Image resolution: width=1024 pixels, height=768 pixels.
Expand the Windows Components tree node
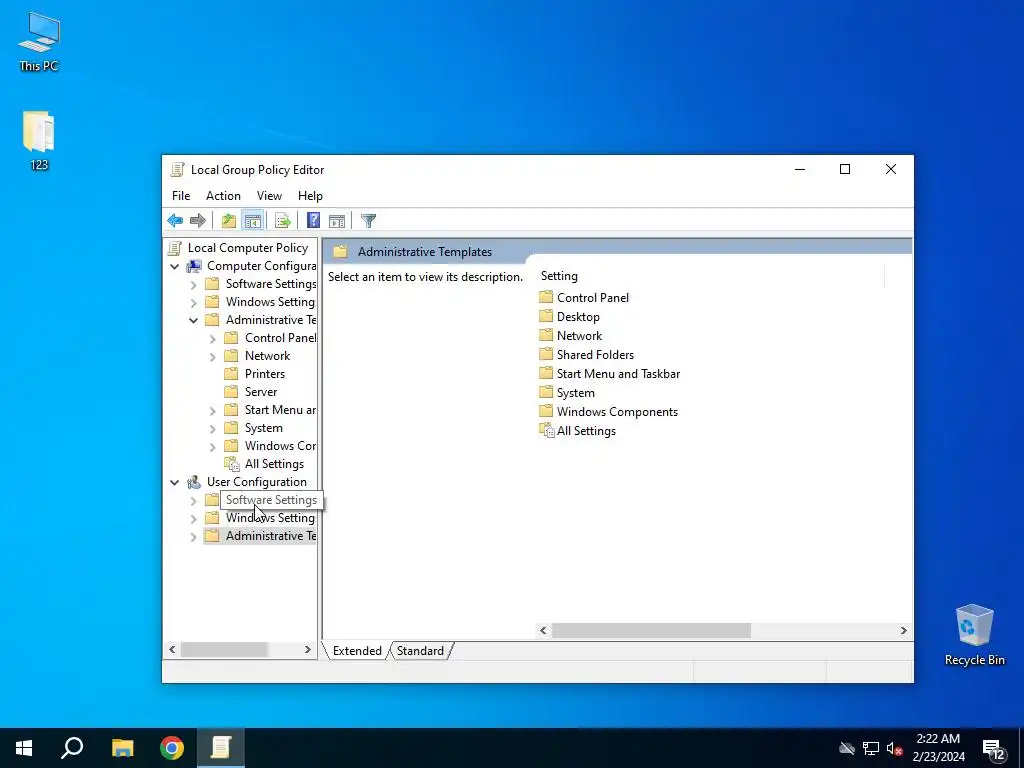tap(212, 447)
